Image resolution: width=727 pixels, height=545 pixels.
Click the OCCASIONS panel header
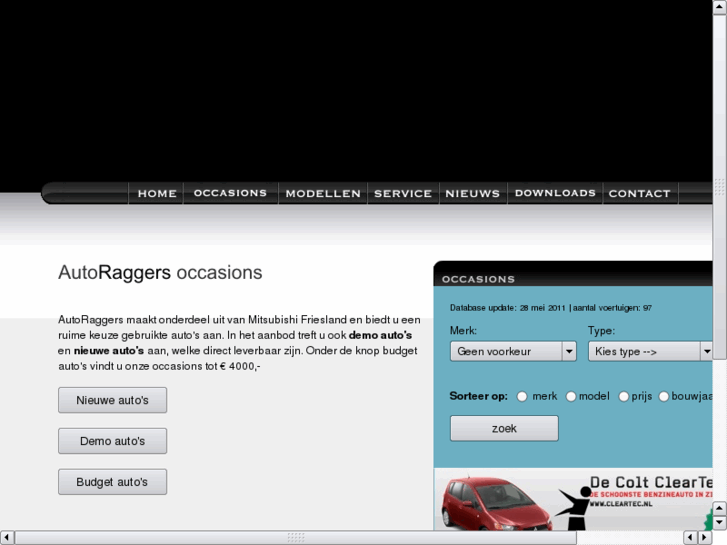[573, 274]
